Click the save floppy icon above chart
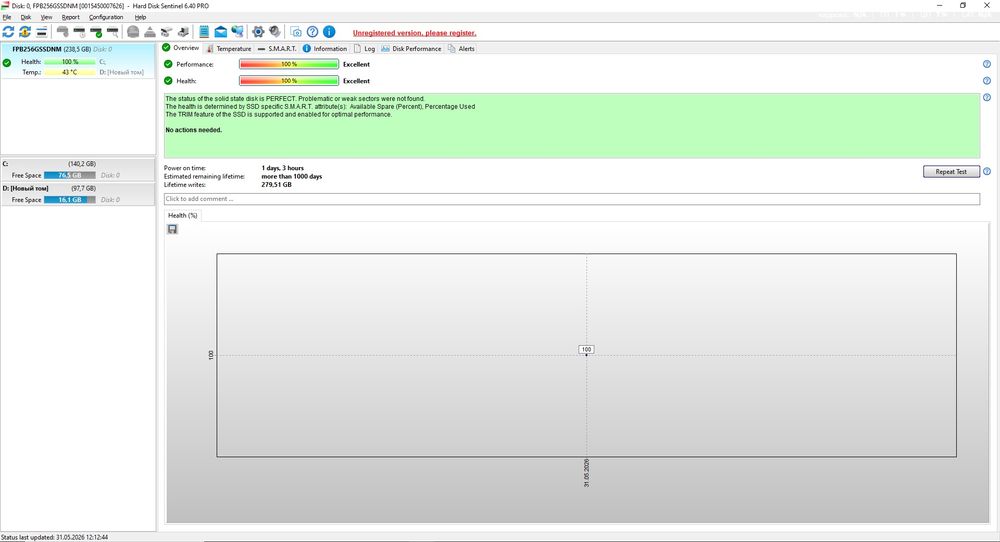The width and height of the screenshot is (1000, 542). (172, 229)
